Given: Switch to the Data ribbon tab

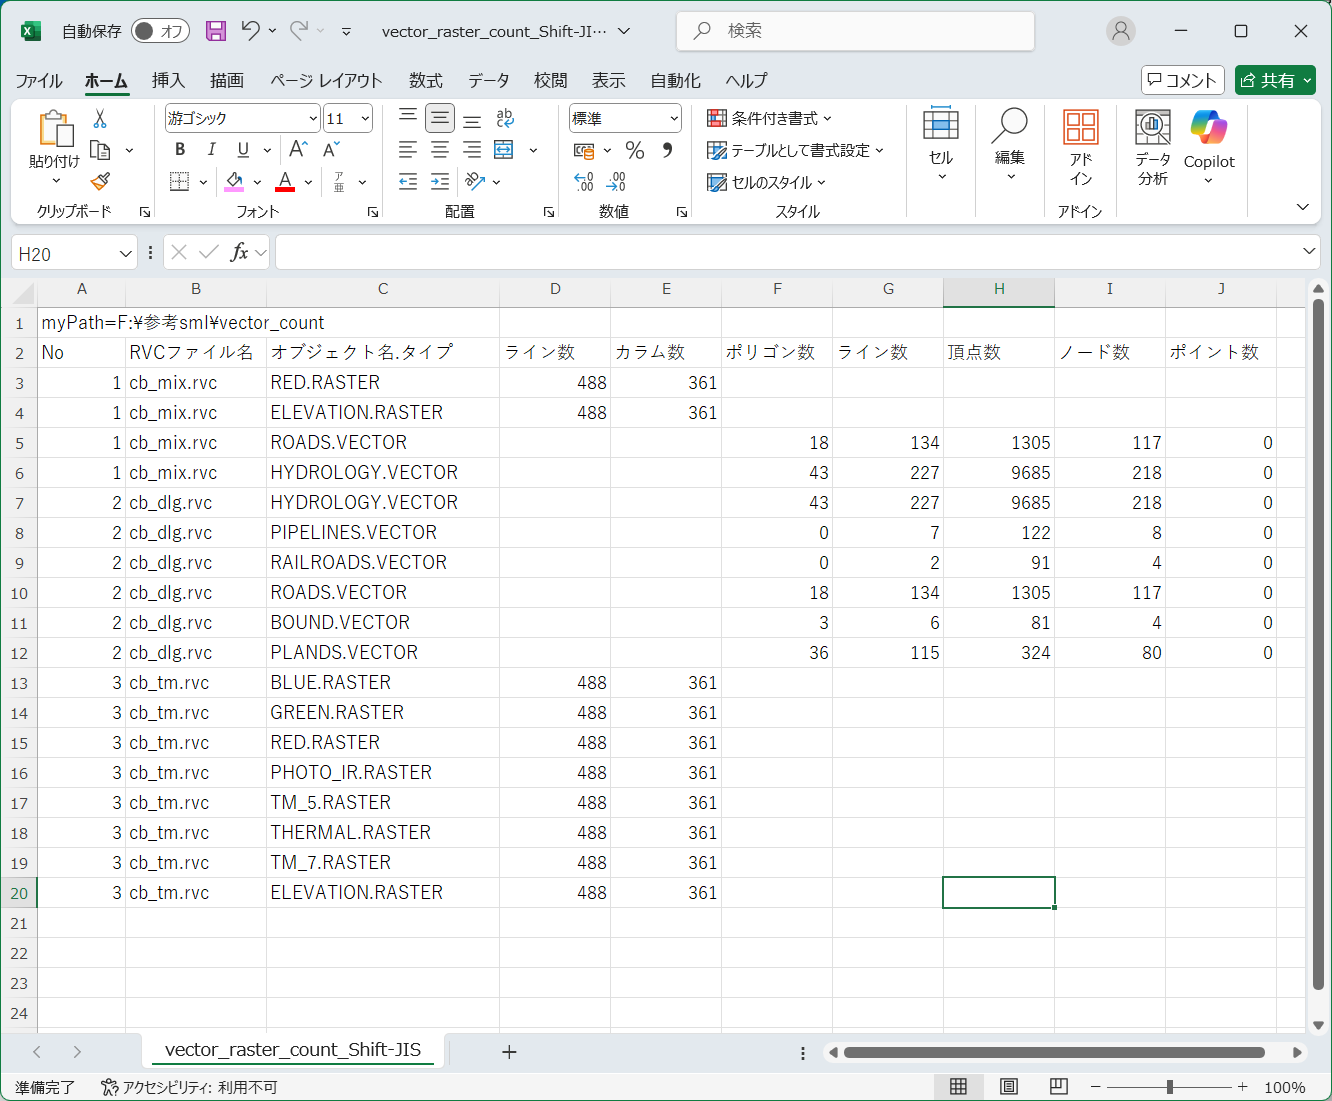Looking at the screenshot, I should pos(488,80).
